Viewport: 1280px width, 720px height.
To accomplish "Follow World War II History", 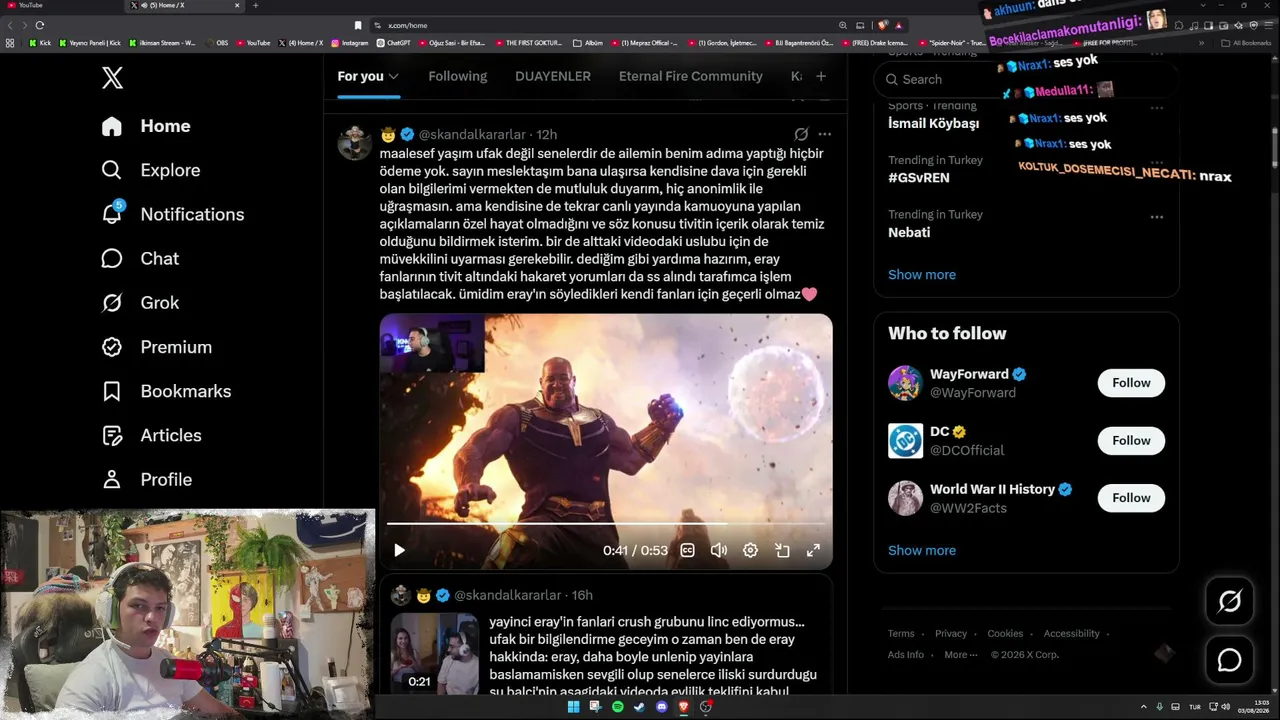I will [x=1131, y=498].
